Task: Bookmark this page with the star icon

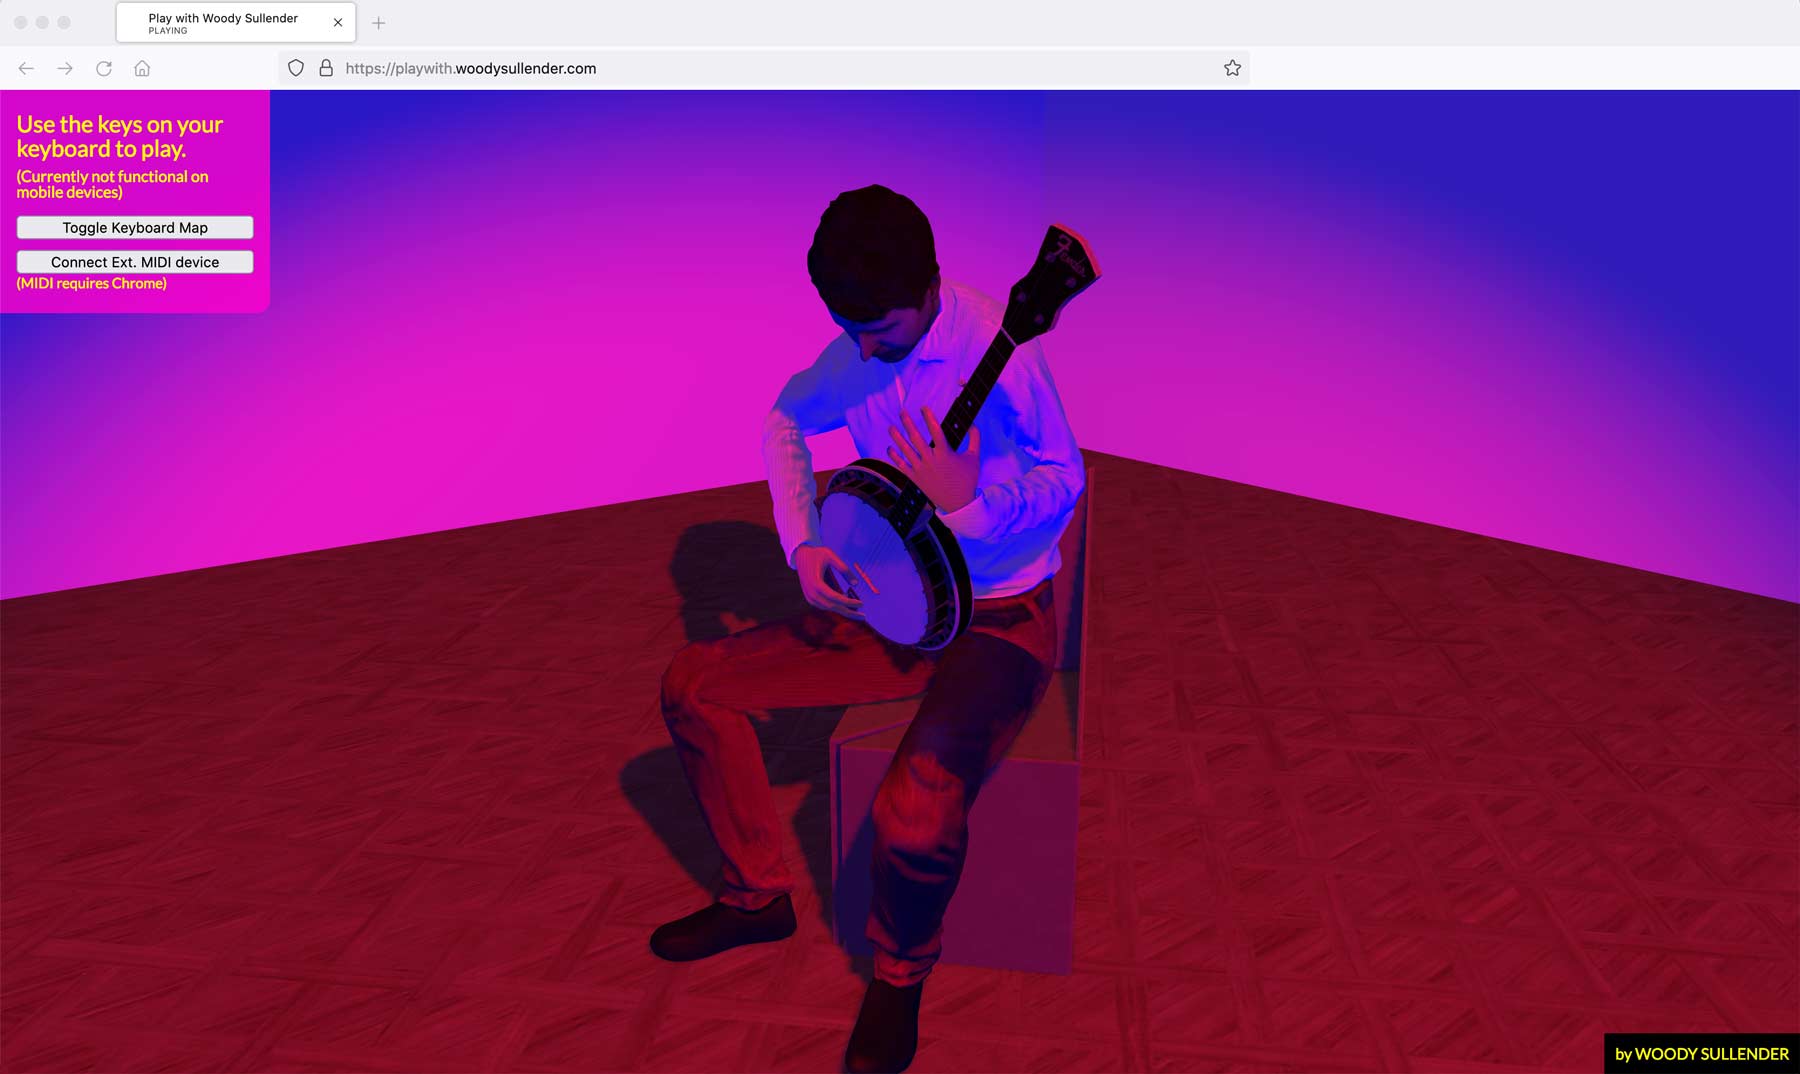Action: pos(1232,68)
